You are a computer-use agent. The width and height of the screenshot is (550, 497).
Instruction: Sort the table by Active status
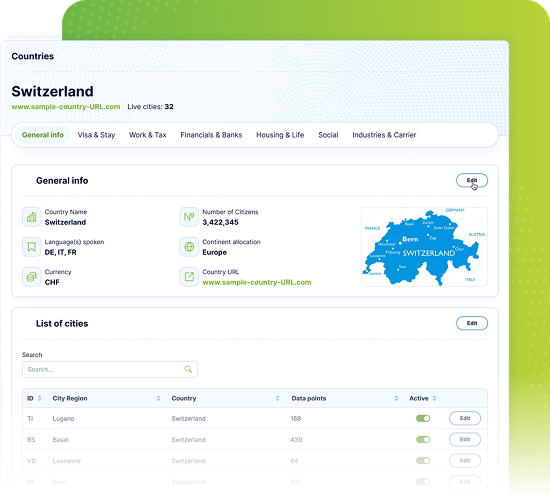tap(435, 398)
